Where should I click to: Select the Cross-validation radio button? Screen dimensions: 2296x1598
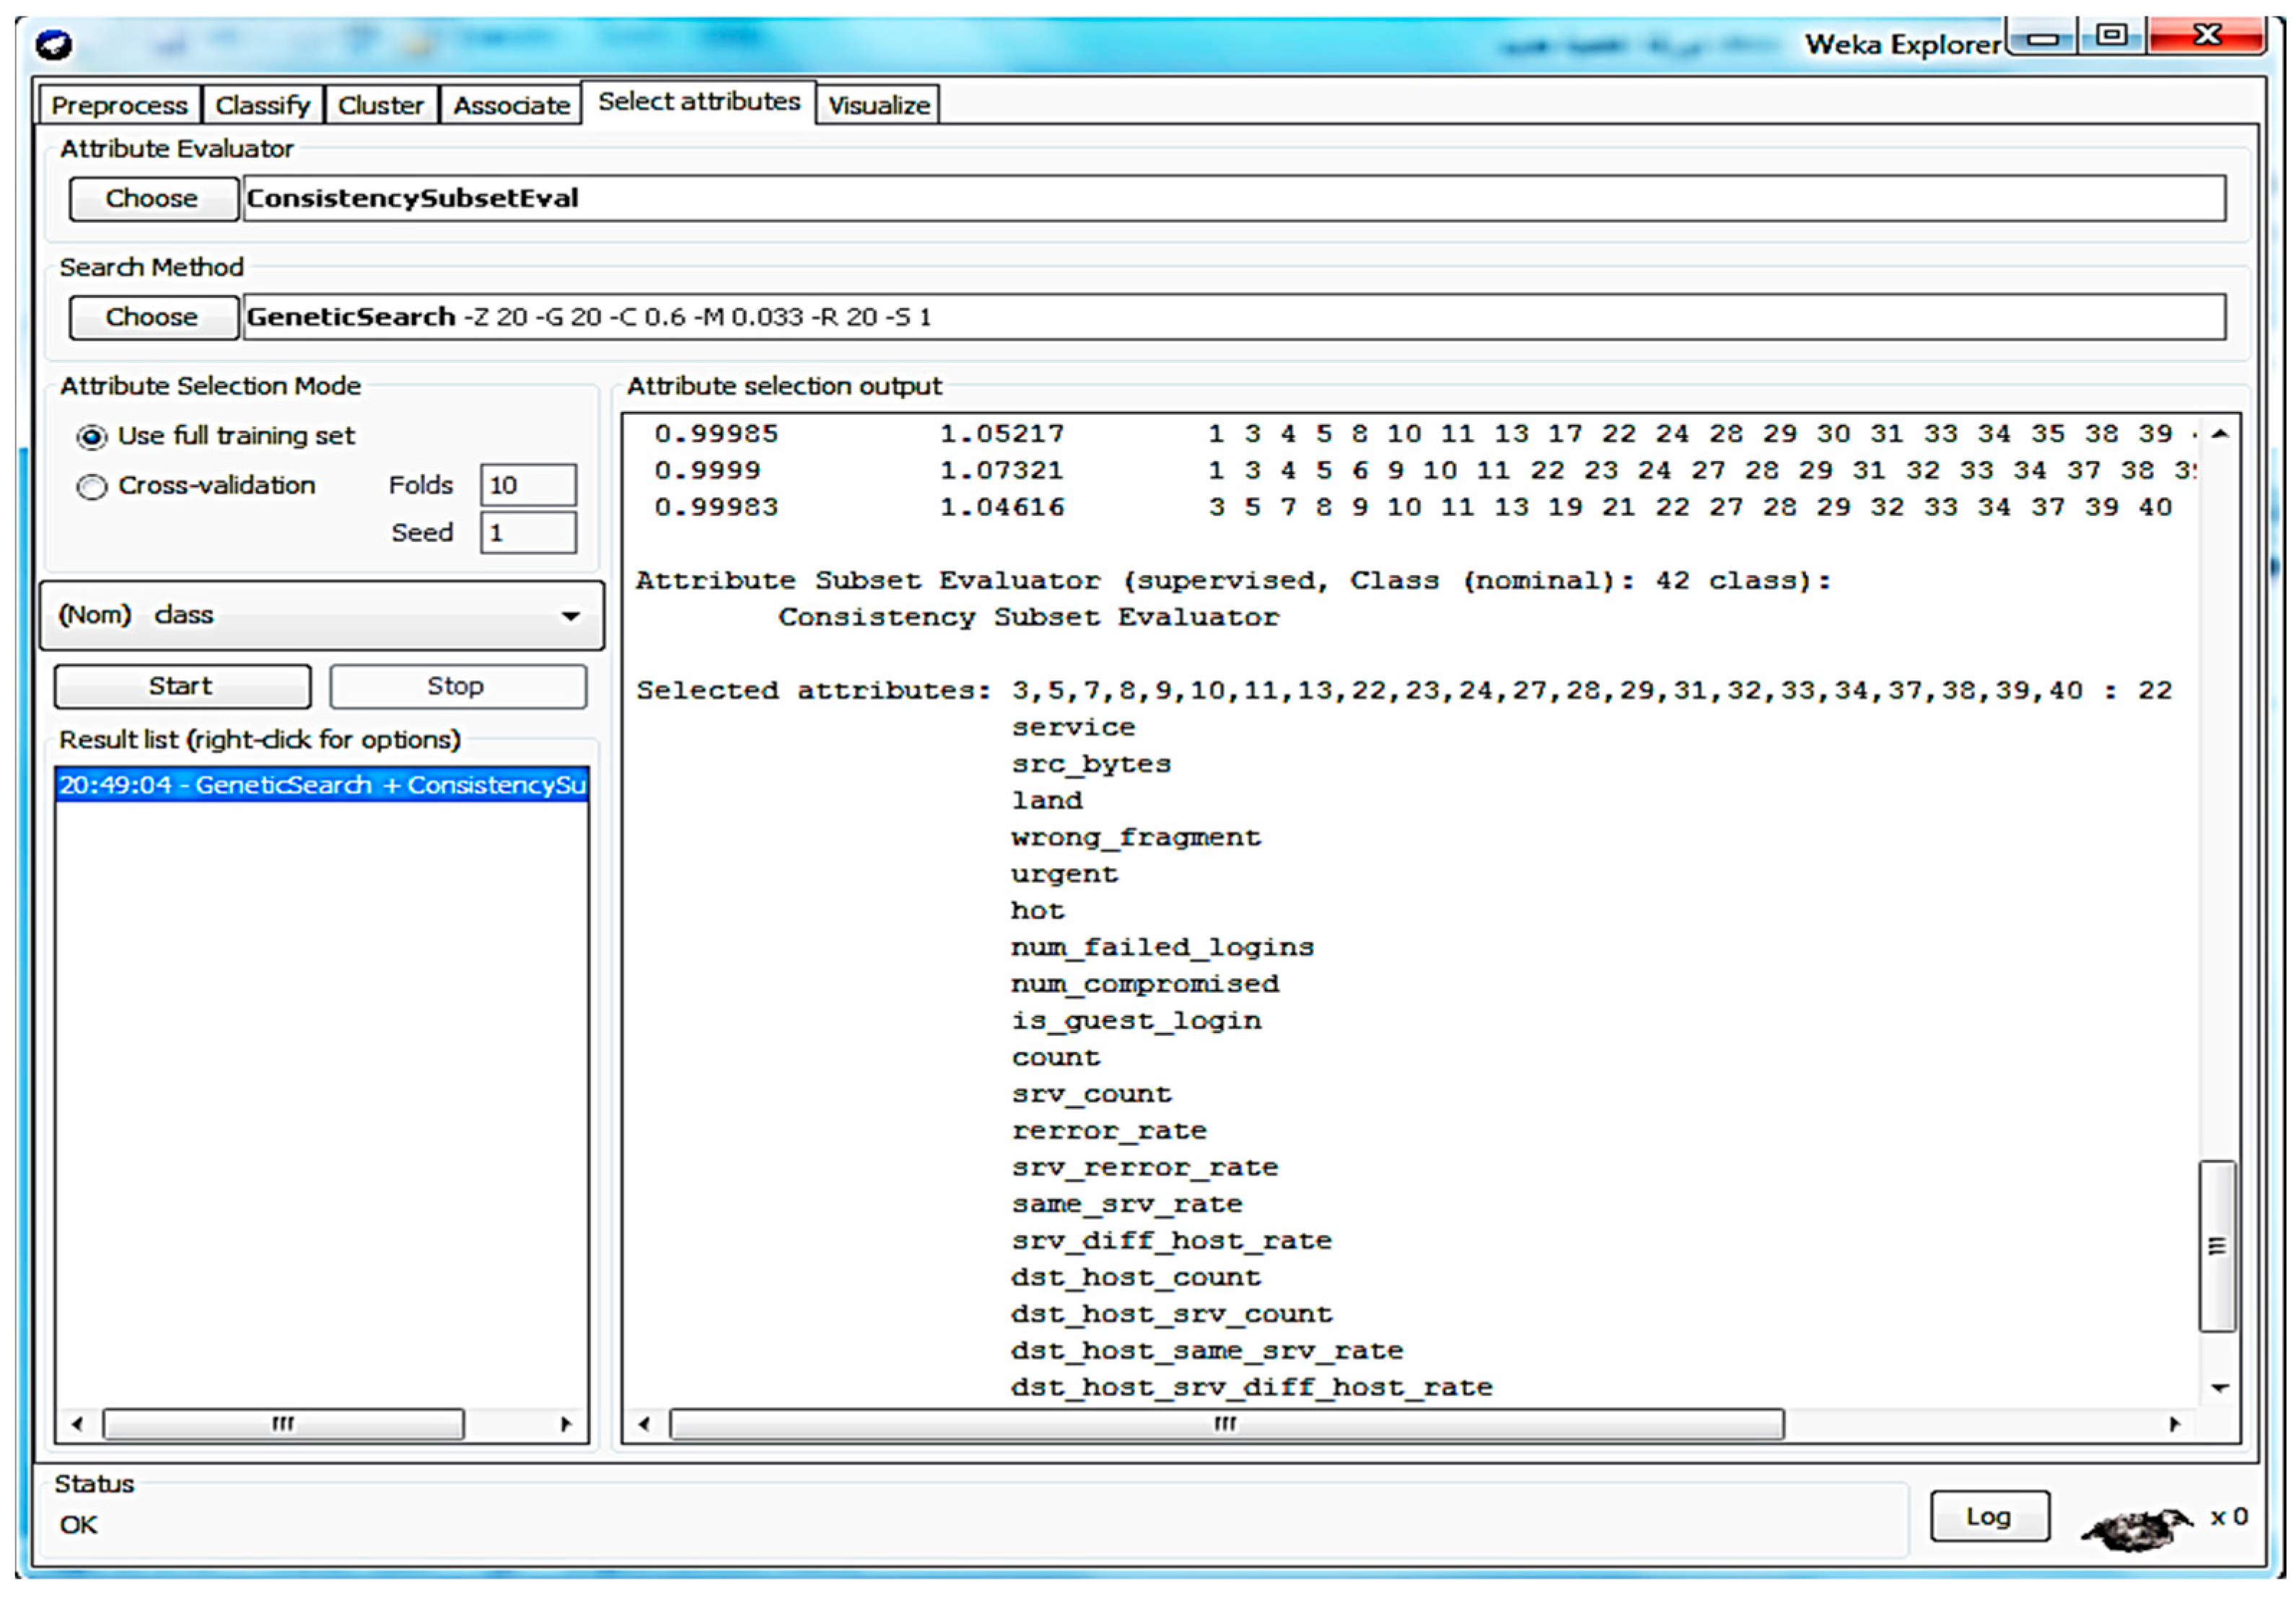coord(92,487)
